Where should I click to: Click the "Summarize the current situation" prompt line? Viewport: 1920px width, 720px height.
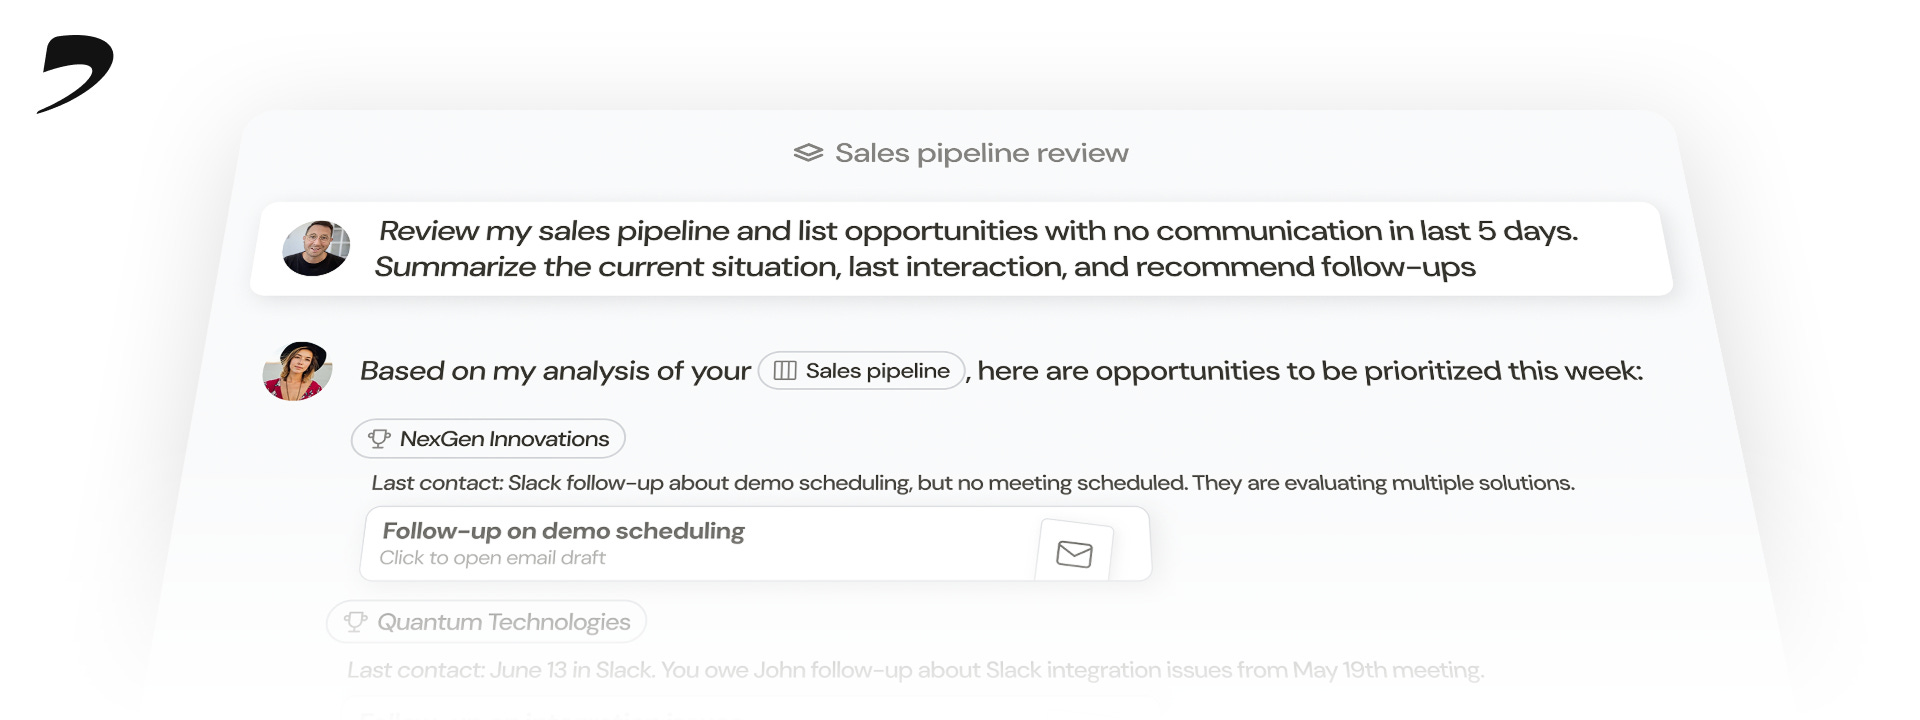point(924,267)
